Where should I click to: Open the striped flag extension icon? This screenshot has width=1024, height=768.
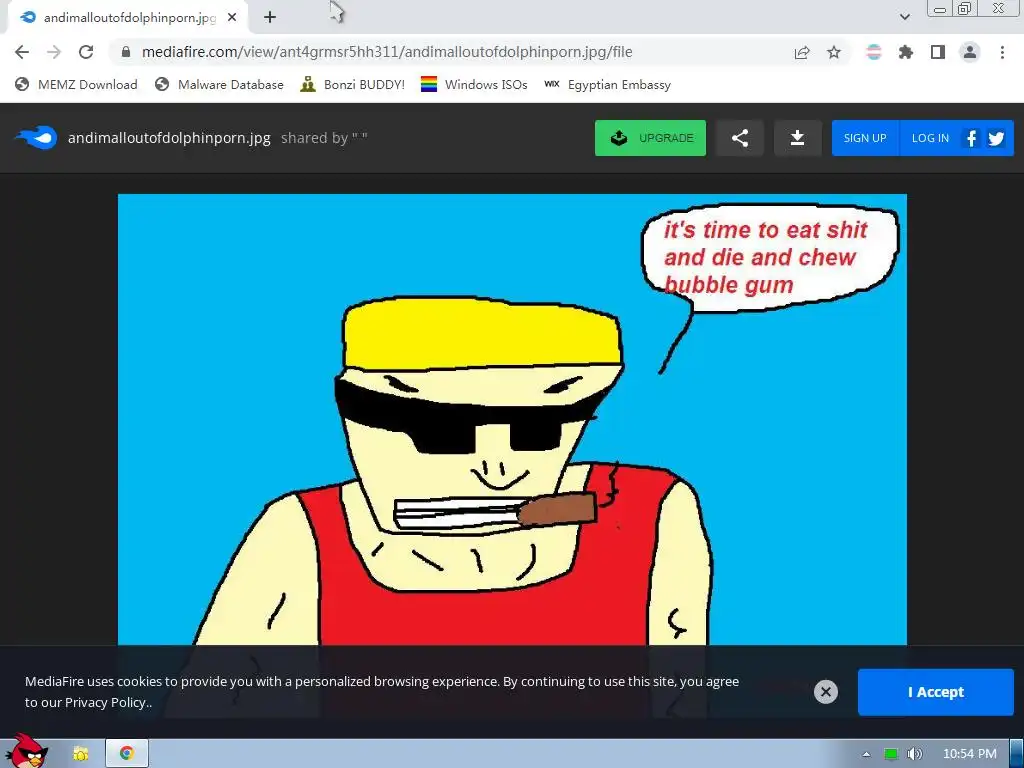pyautogui.click(x=874, y=52)
